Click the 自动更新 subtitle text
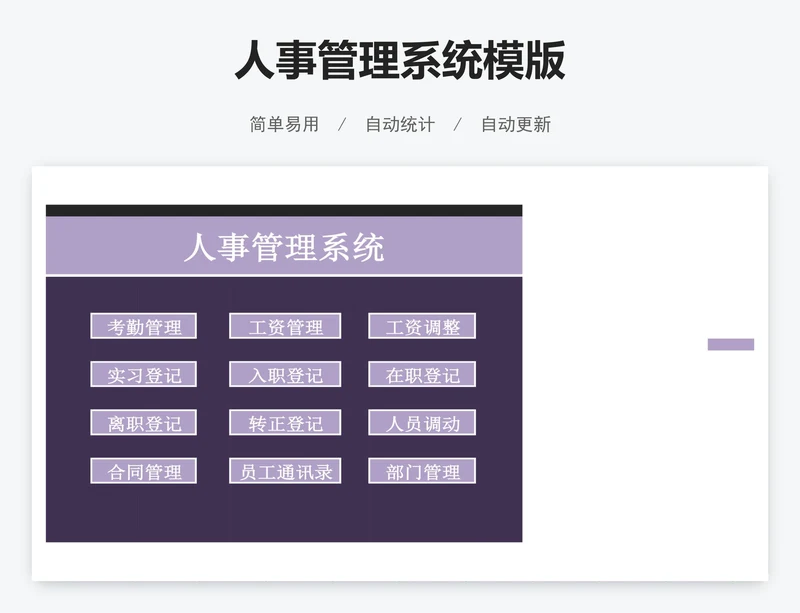Viewport: 800px width, 613px height. pos(516,124)
